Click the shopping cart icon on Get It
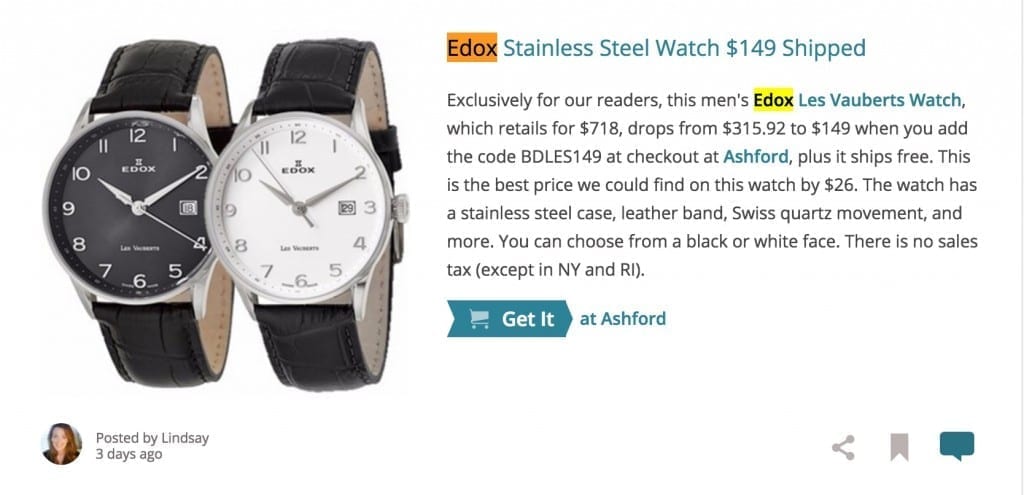 pos(479,319)
